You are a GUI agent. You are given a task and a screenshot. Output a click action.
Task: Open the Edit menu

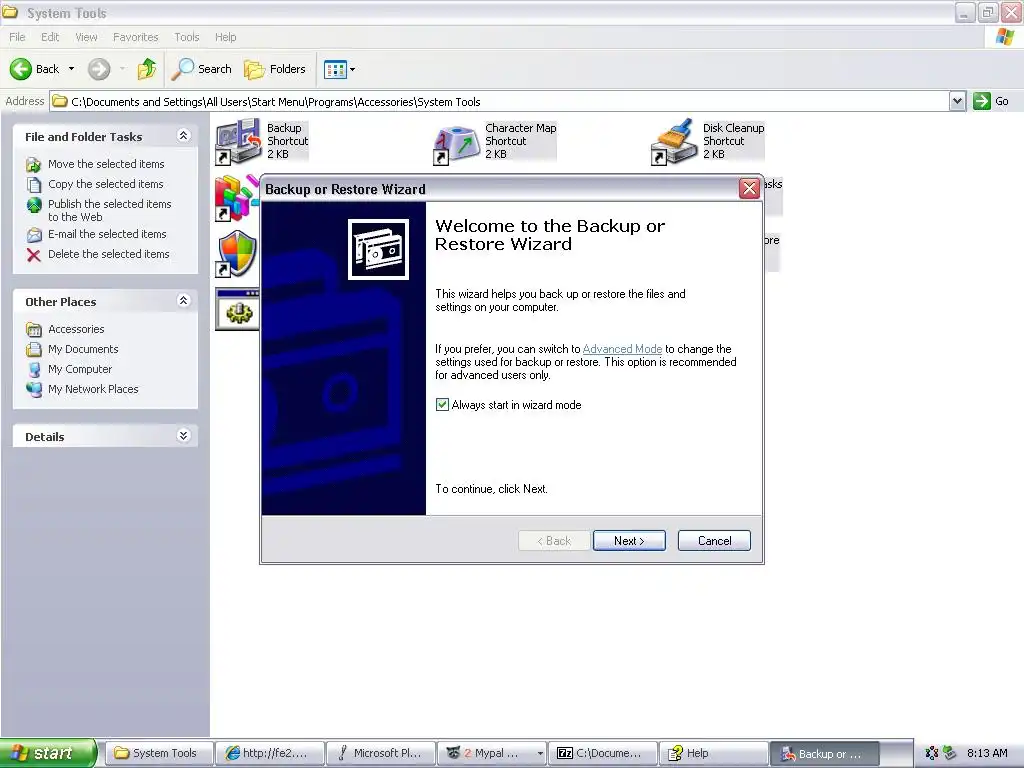50,37
